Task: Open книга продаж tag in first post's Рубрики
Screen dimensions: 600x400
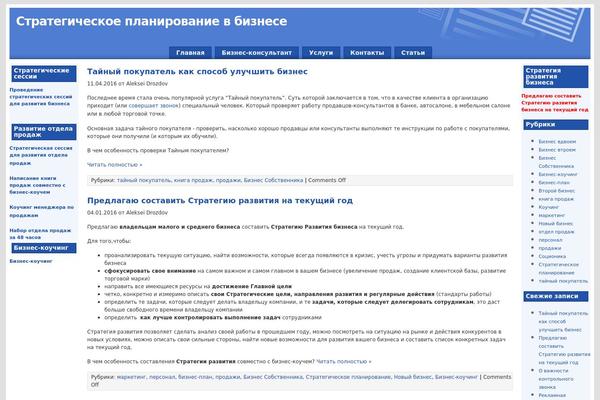Action: coord(193,180)
